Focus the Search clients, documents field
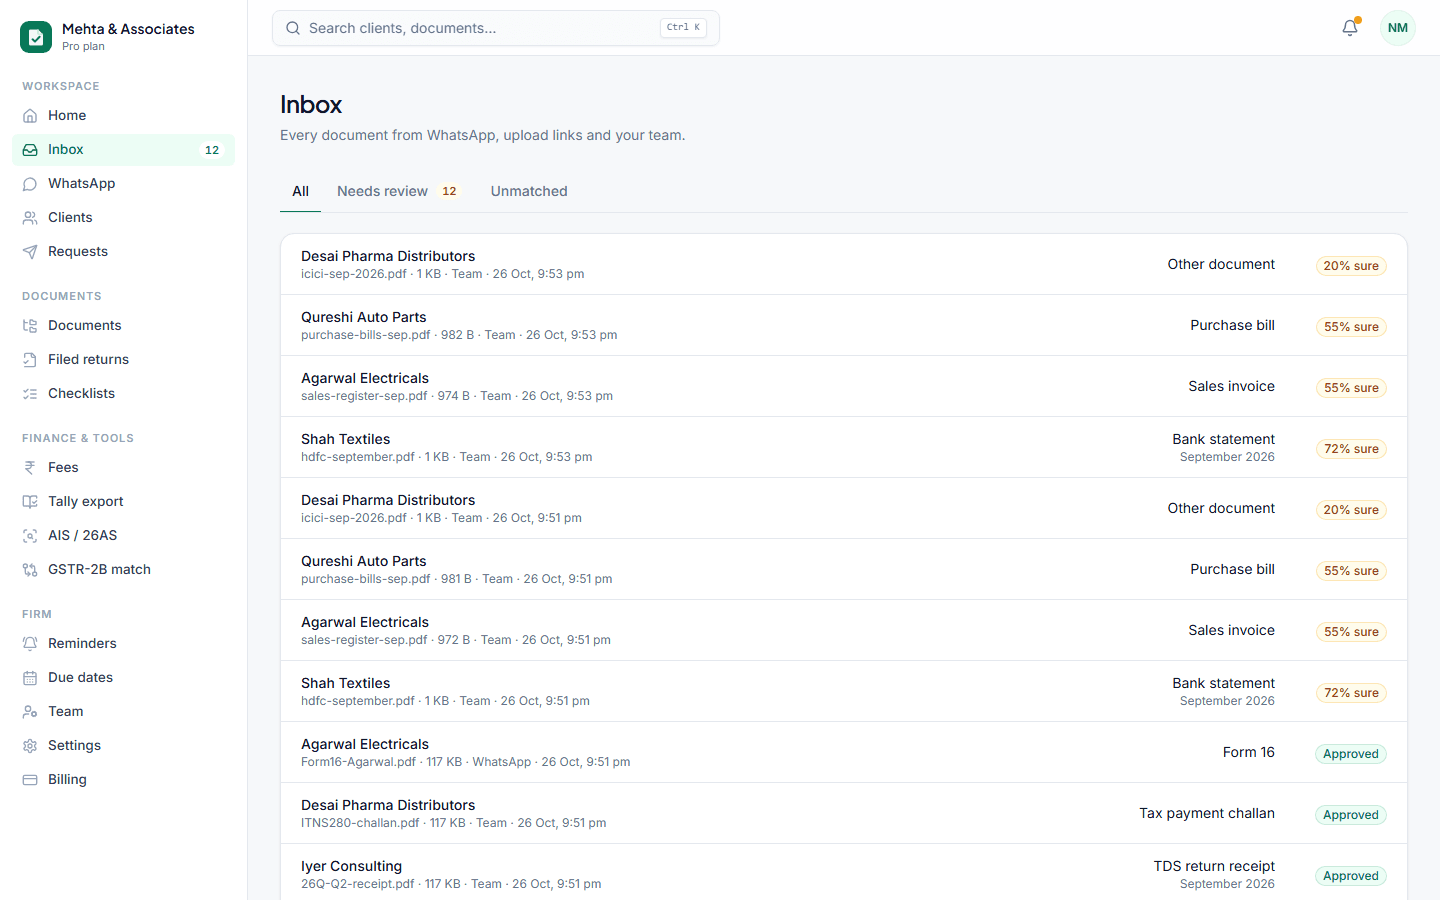Image resolution: width=1440 pixels, height=900 pixels. coord(496,28)
